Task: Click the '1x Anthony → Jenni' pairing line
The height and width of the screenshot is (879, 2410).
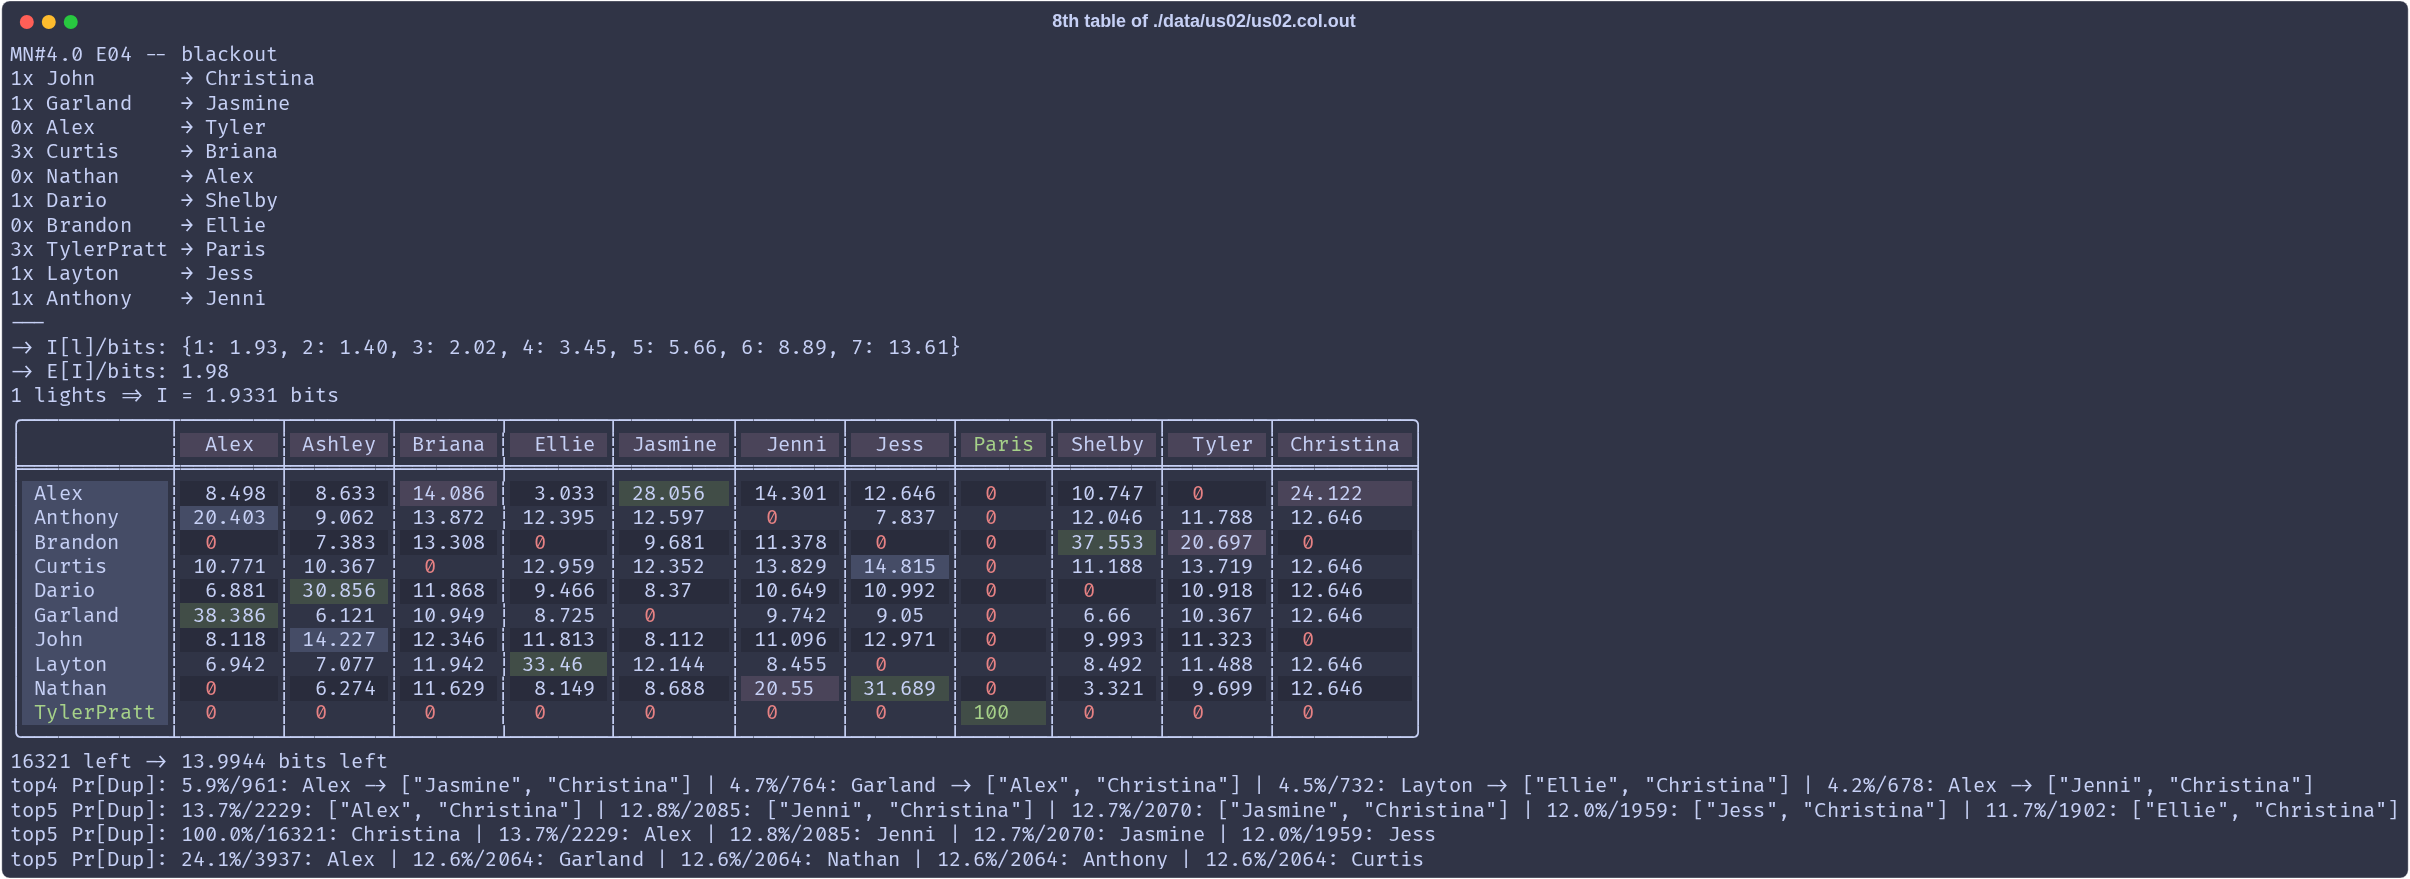Action: (138, 298)
